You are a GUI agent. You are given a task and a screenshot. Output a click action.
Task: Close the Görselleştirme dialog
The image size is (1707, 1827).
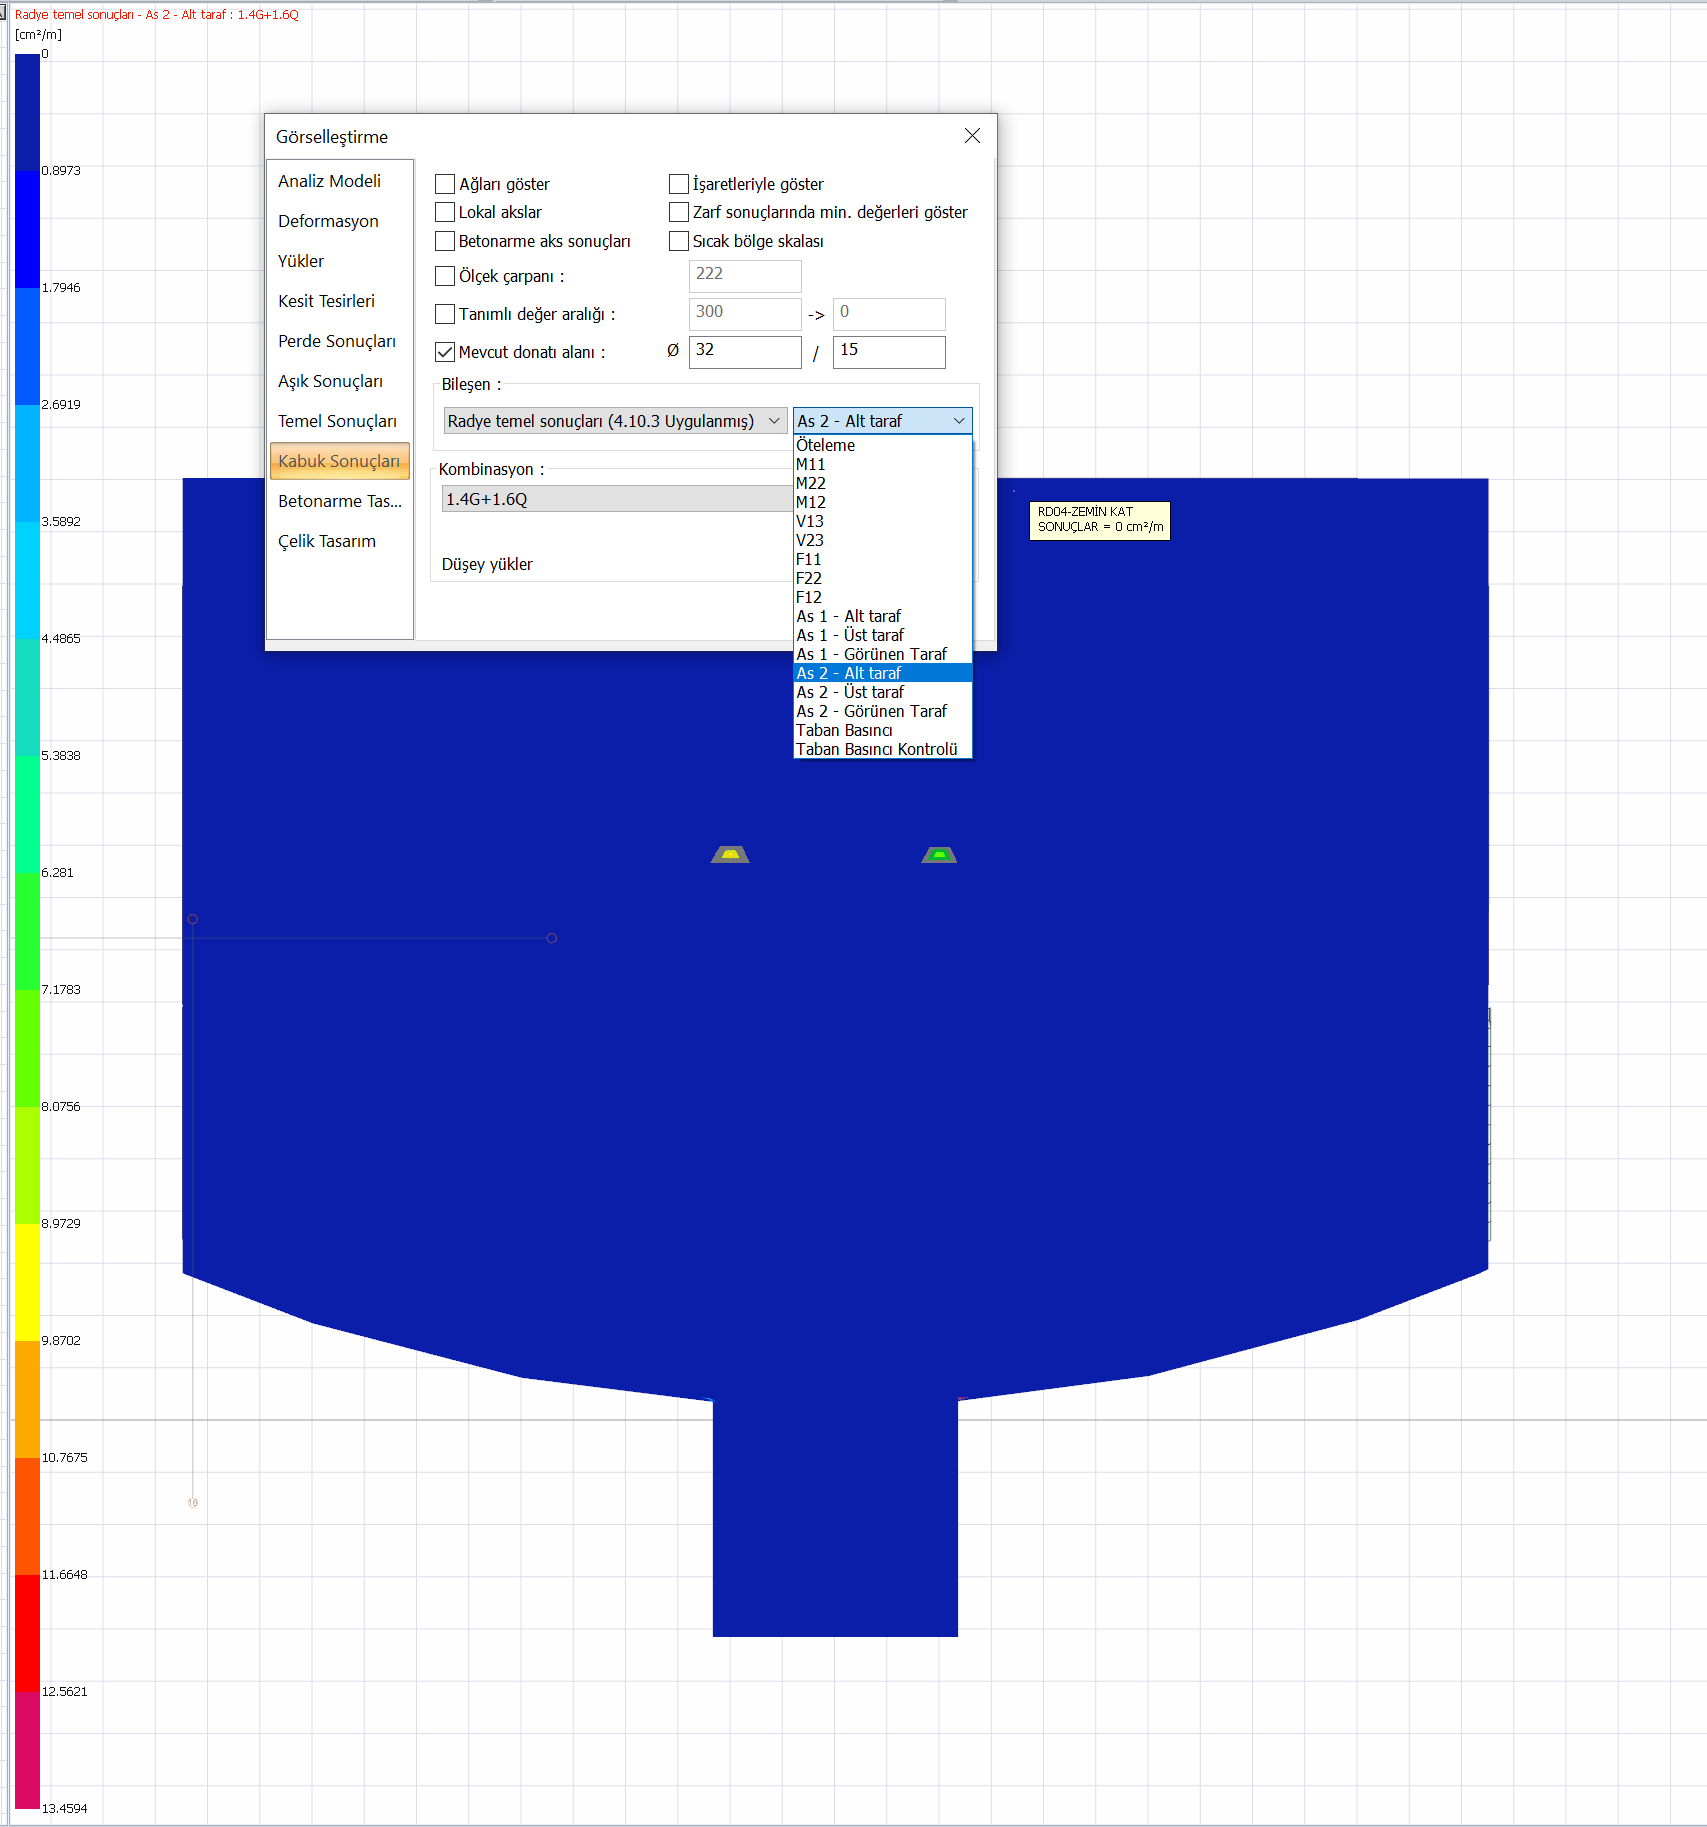[x=972, y=136]
